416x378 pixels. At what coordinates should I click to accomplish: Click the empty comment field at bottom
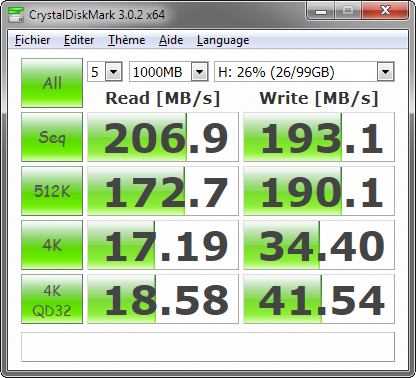(x=208, y=347)
